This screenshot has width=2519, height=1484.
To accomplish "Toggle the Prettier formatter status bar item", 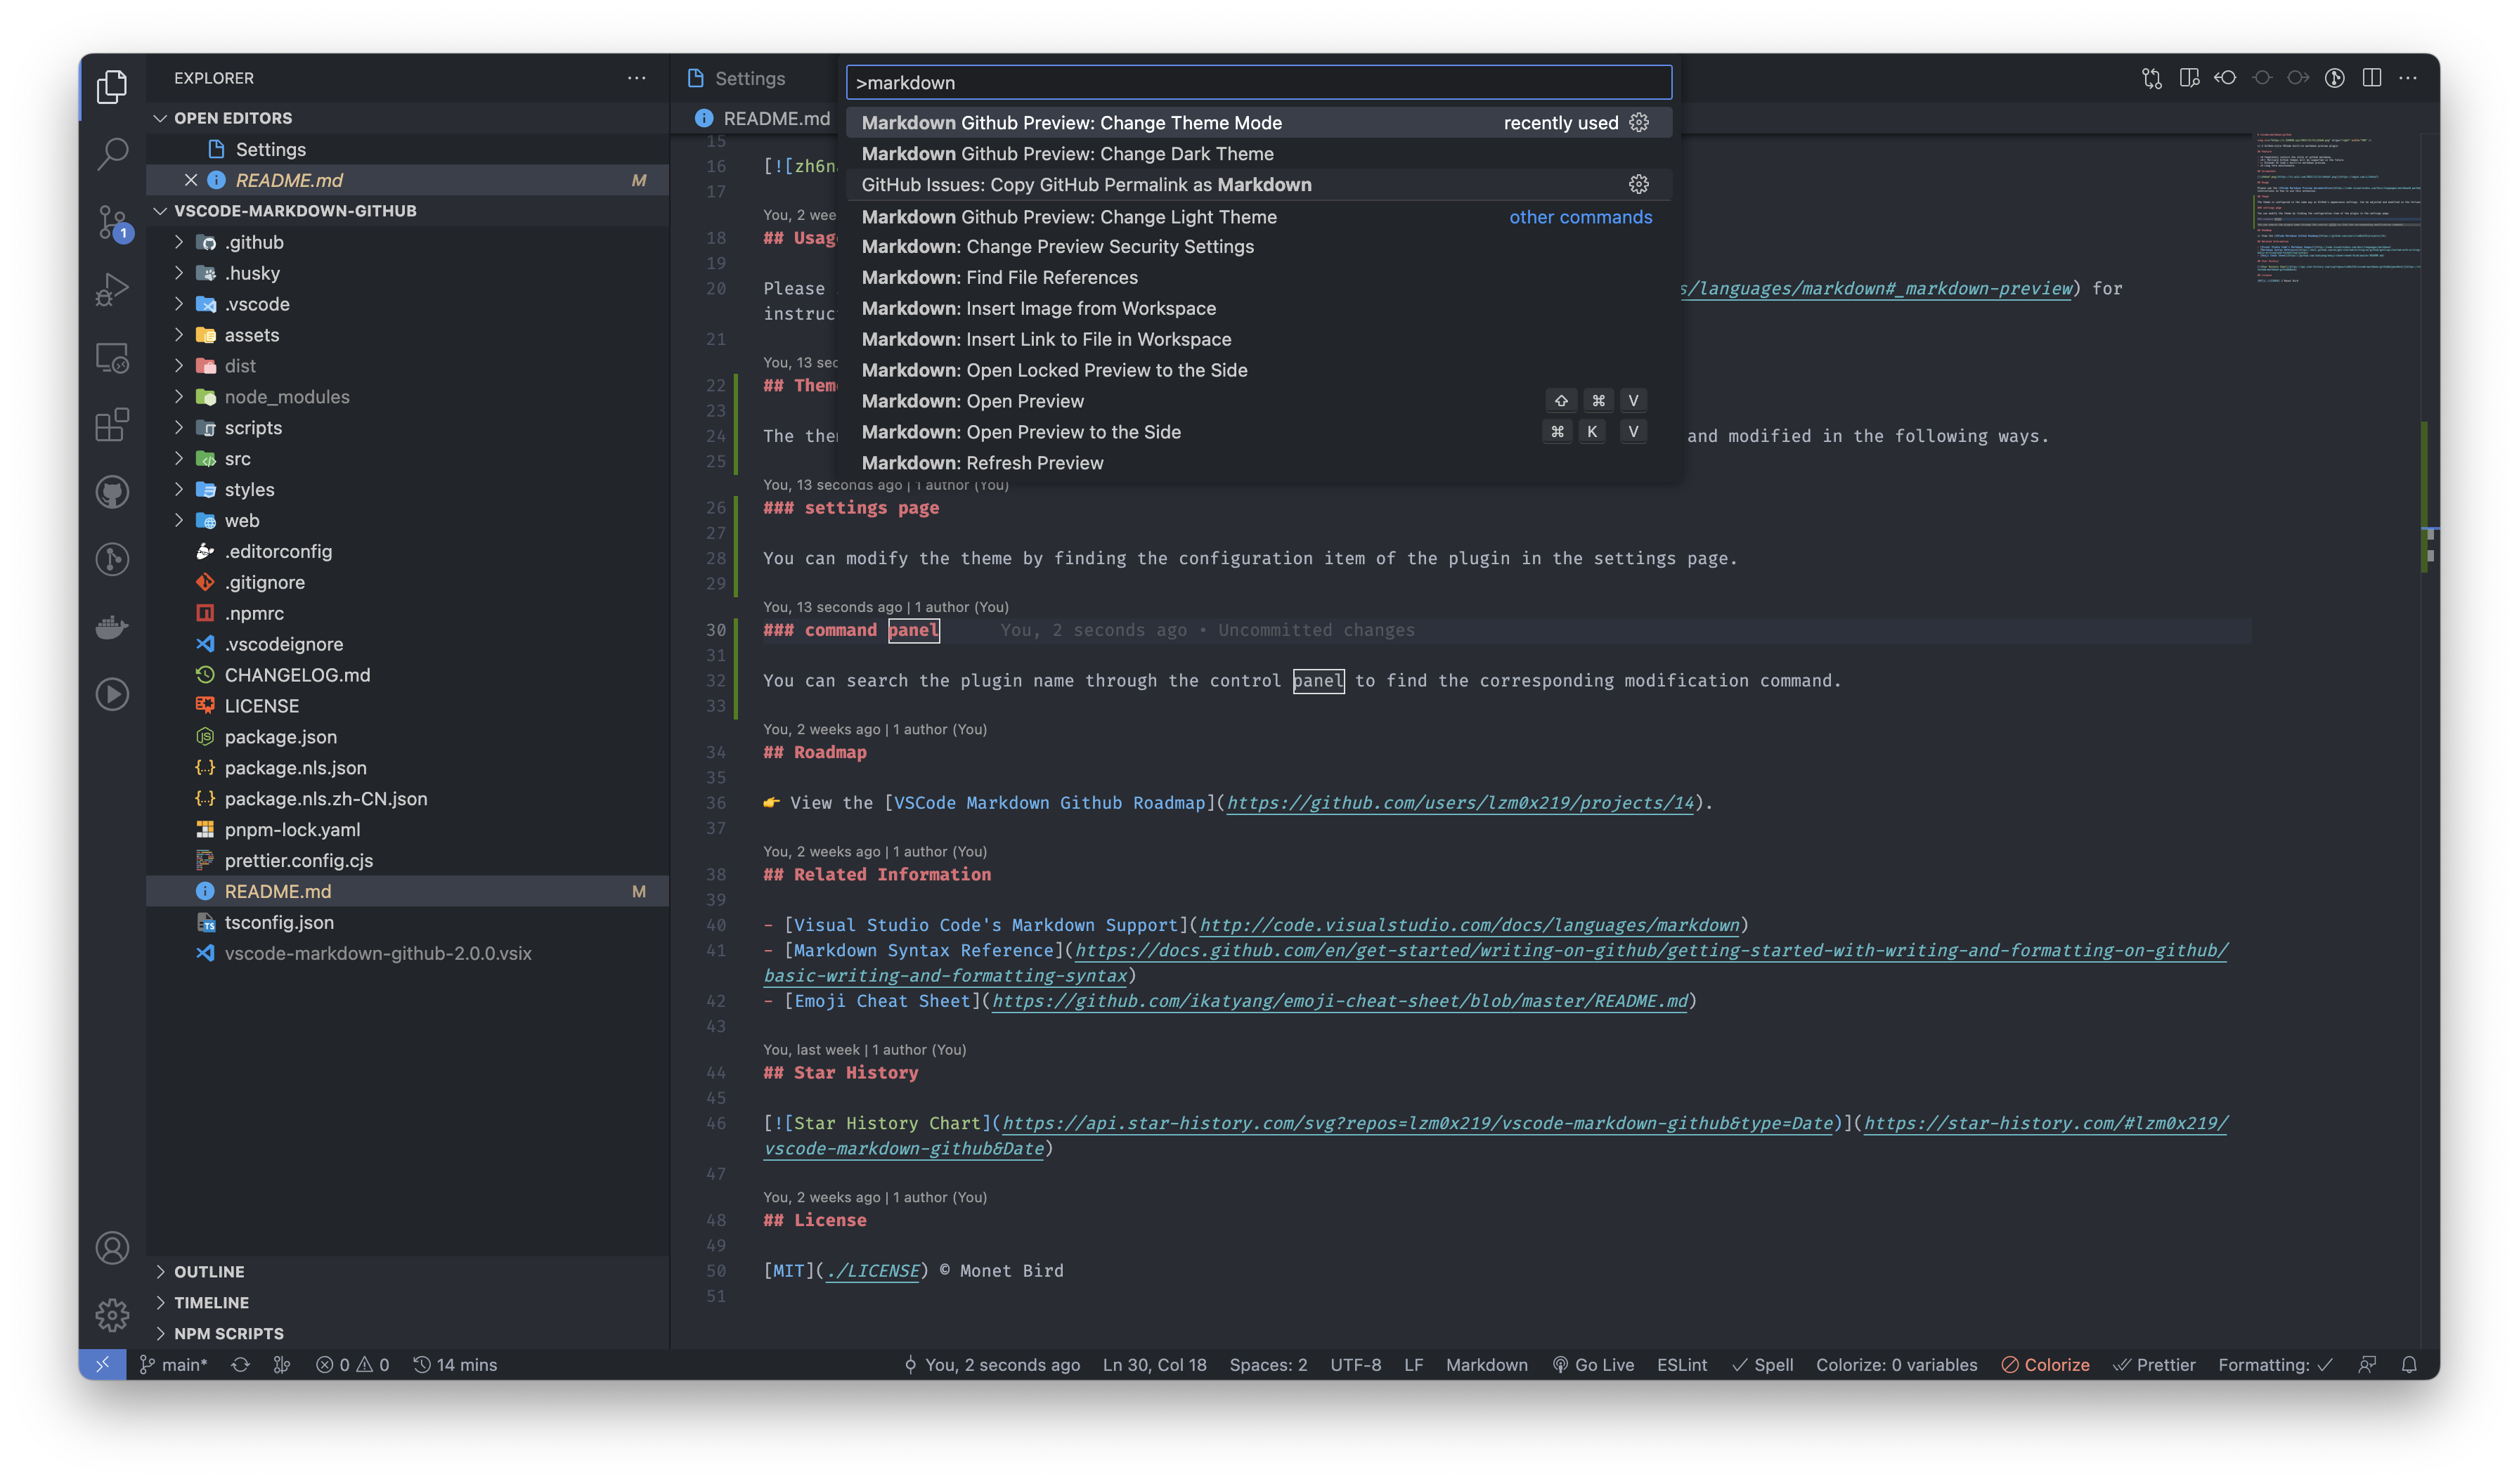I will pos(2155,1364).
